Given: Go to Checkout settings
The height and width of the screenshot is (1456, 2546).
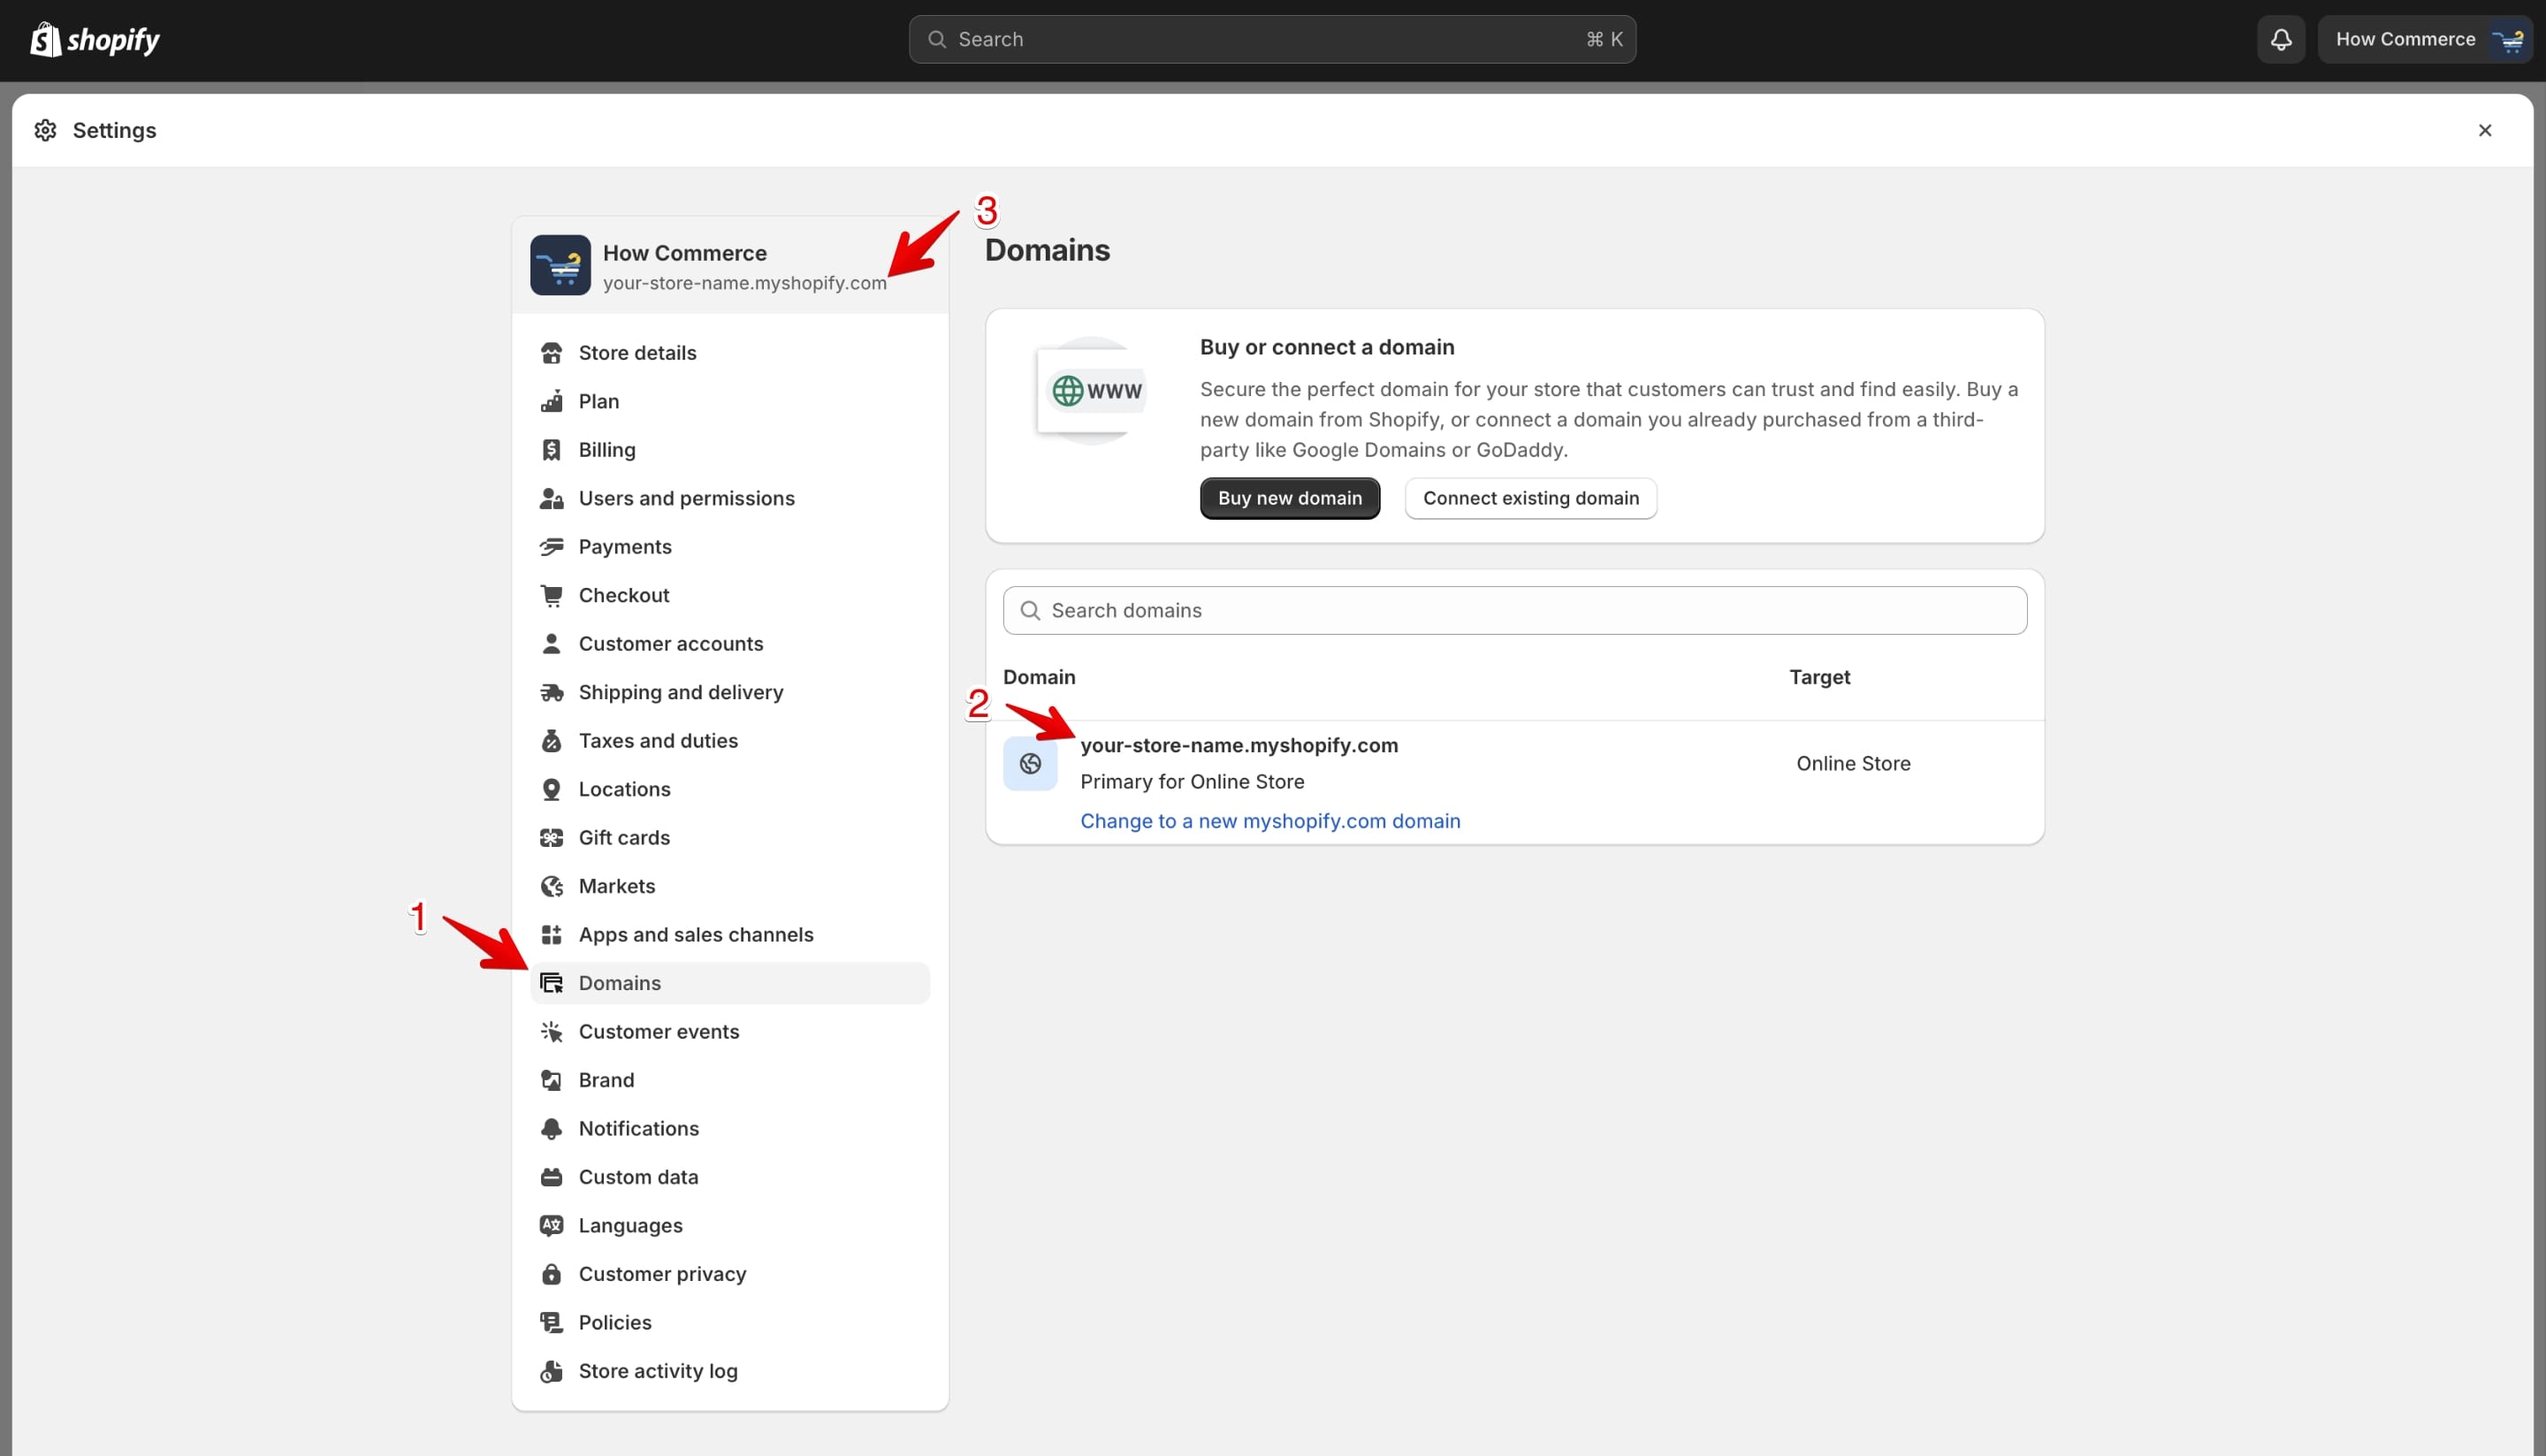Looking at the screenshot, I should 730,595.
